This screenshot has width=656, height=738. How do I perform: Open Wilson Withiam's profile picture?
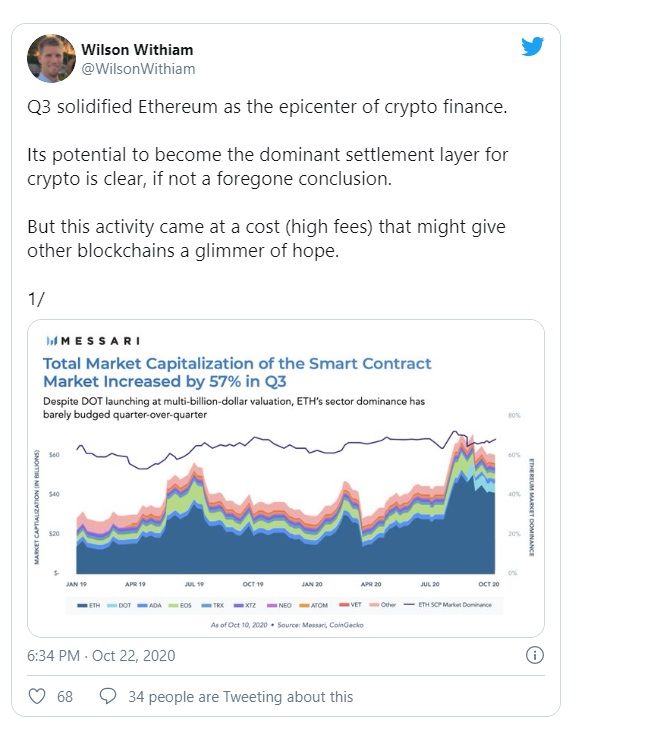tap(51, 58)
